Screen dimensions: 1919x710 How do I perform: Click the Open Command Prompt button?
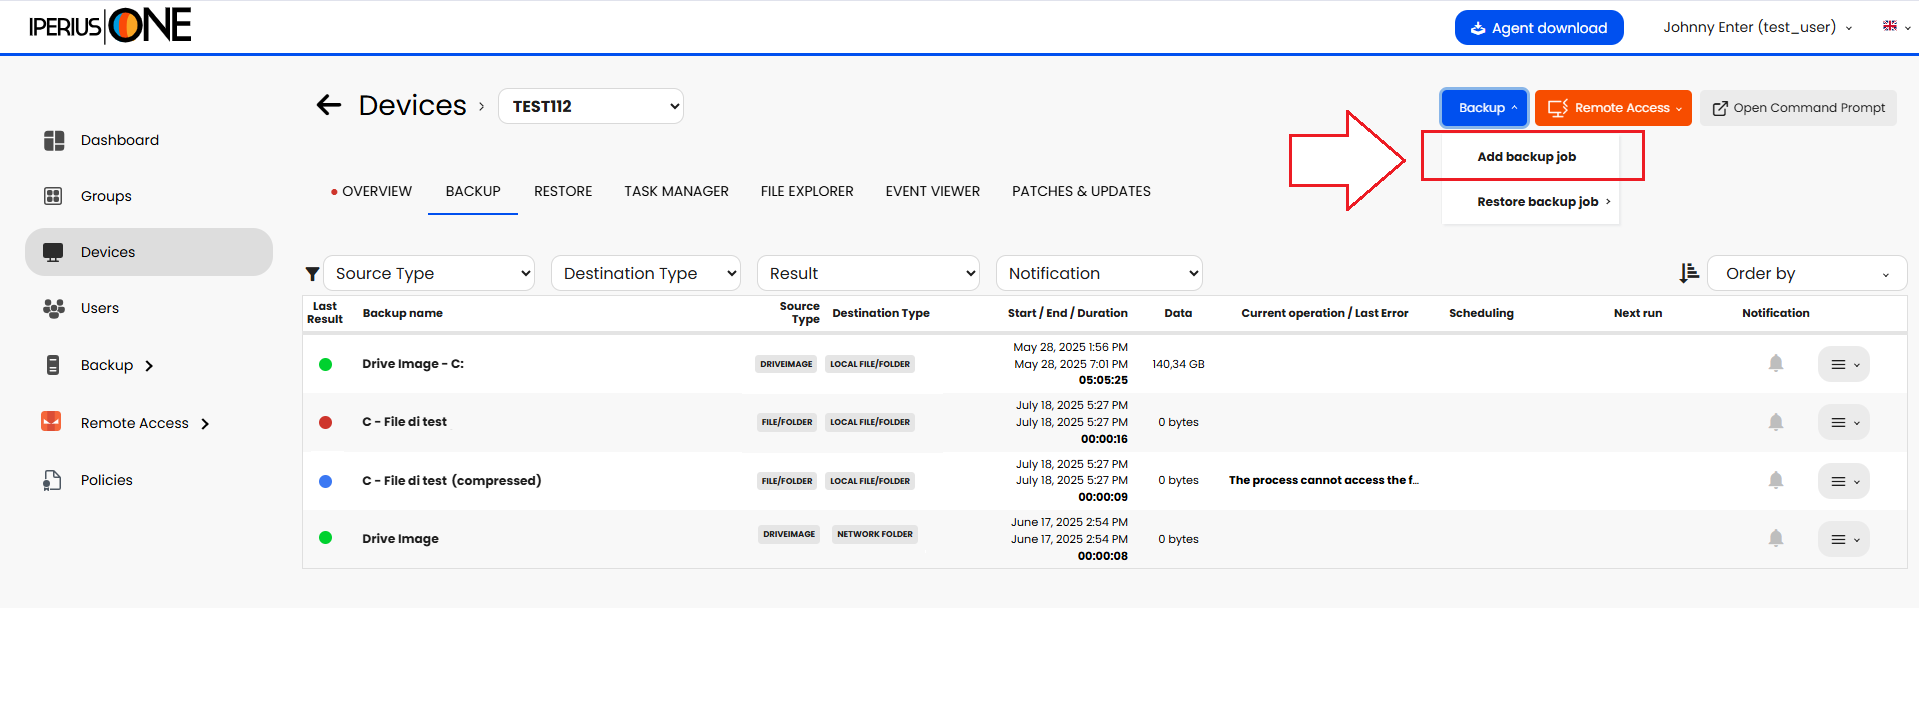click(x=1798, y=108)
